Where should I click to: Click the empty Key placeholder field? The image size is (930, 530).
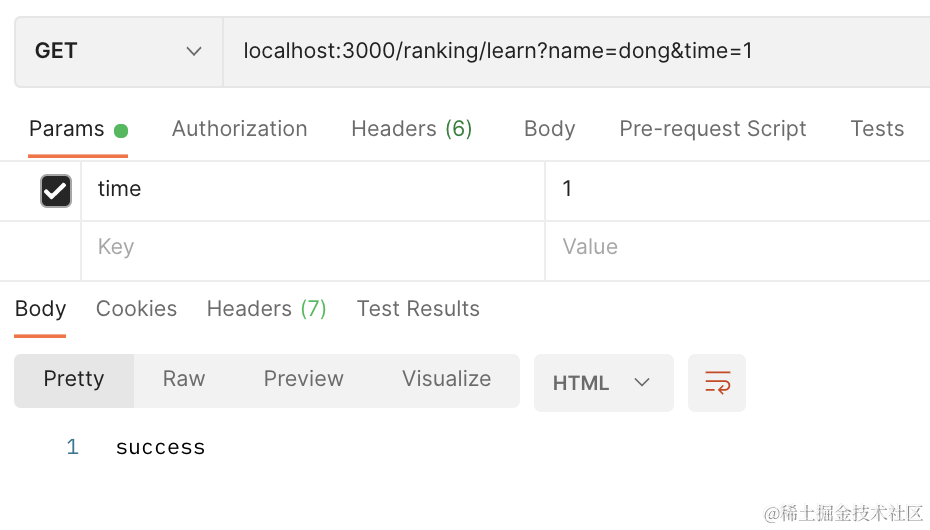tap(310, 247)
